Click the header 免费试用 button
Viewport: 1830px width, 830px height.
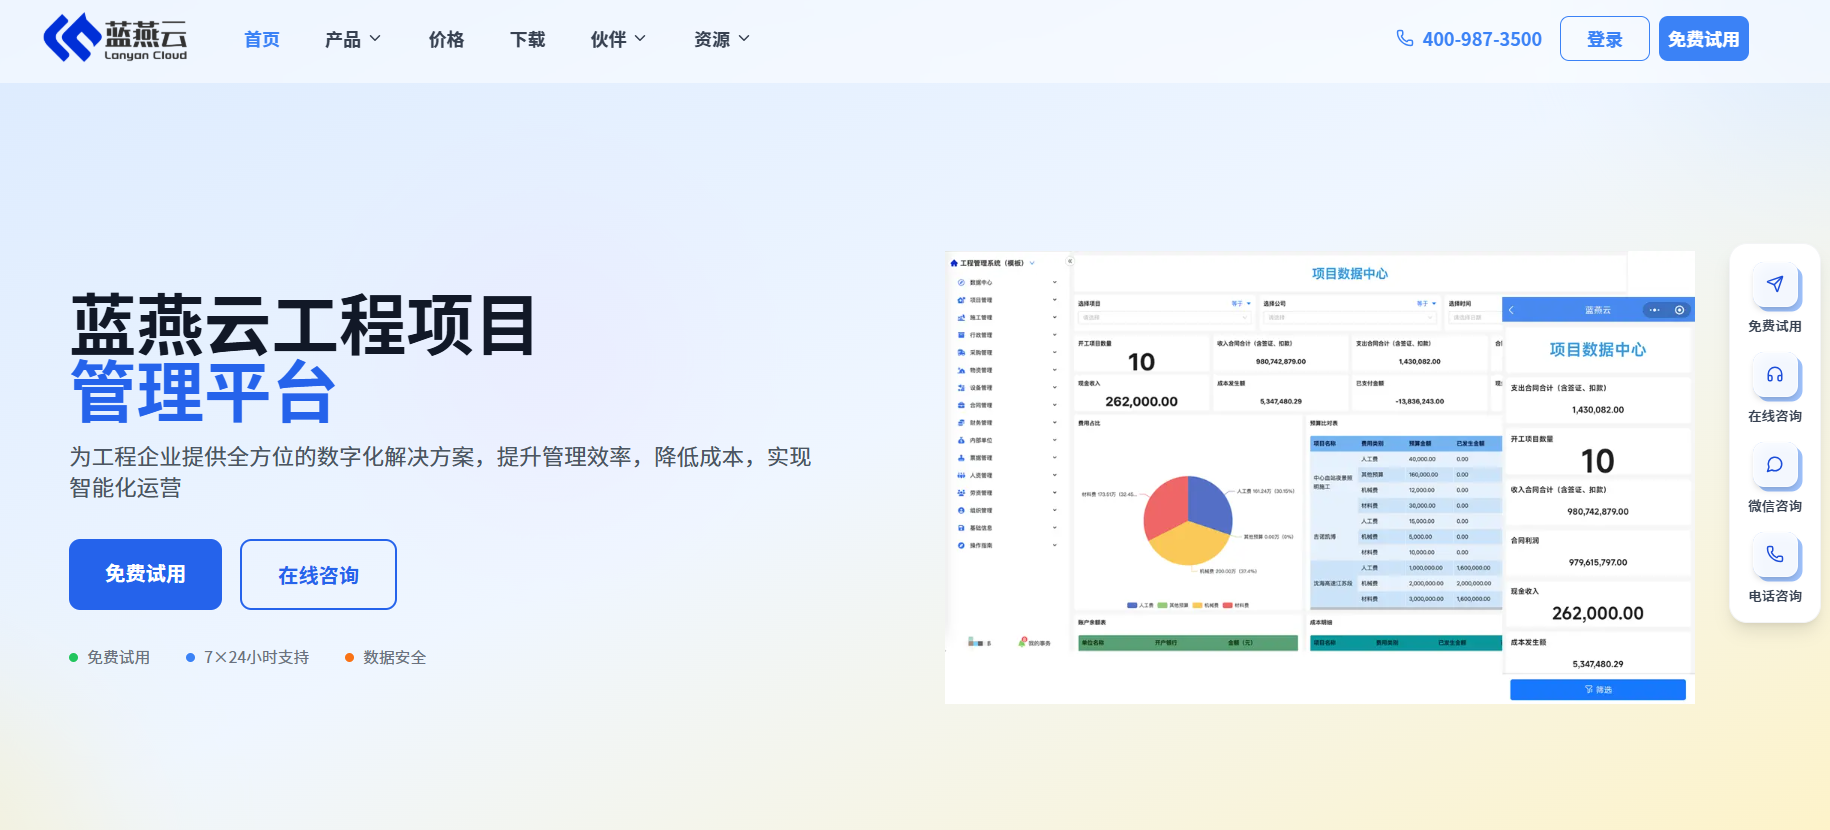pyautogui.click(x=1703, y=39)
